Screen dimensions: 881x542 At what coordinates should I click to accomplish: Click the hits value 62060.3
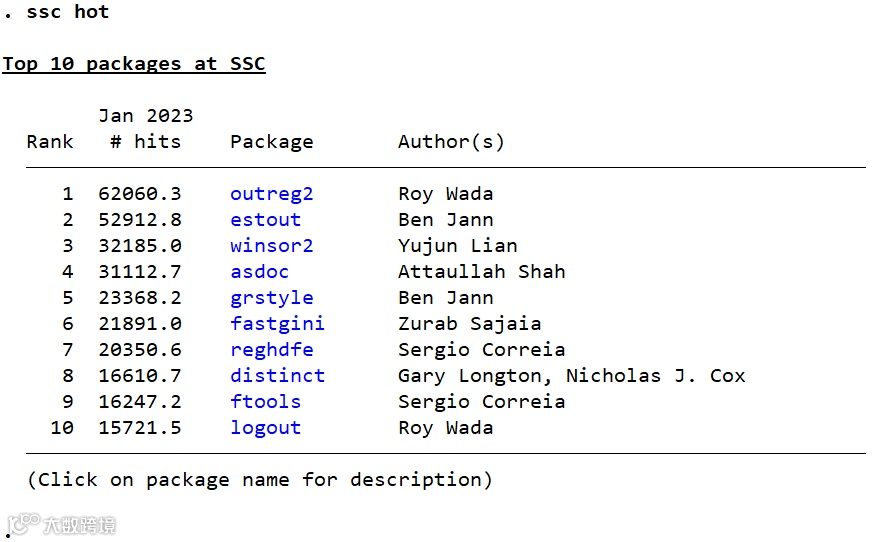point(139,194)
